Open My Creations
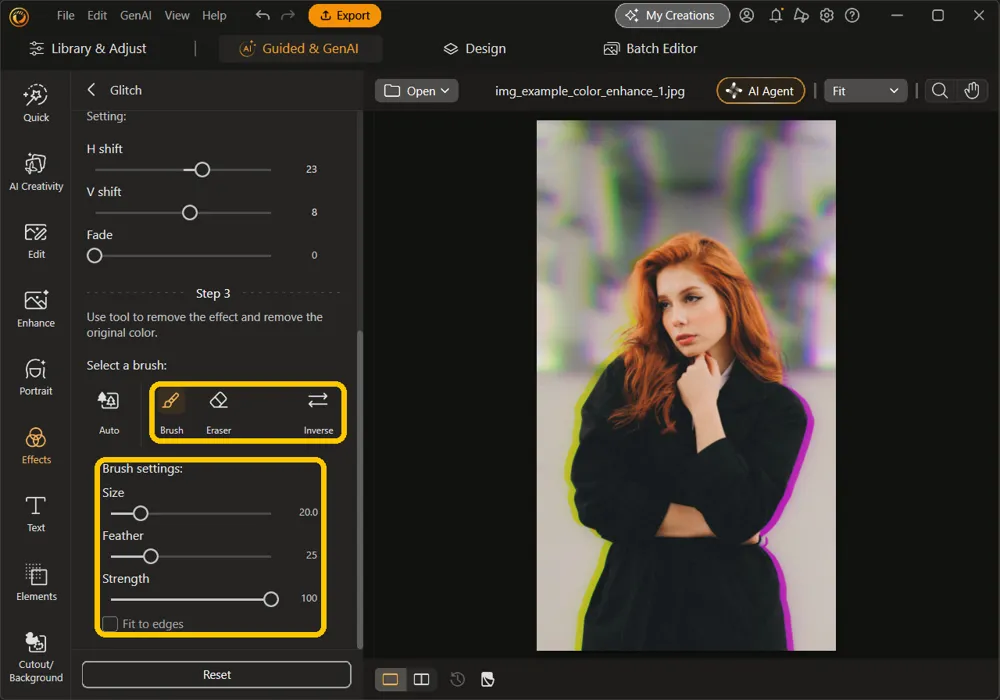This screenshot has width=1000, height=700. click(x=672, y=15)
